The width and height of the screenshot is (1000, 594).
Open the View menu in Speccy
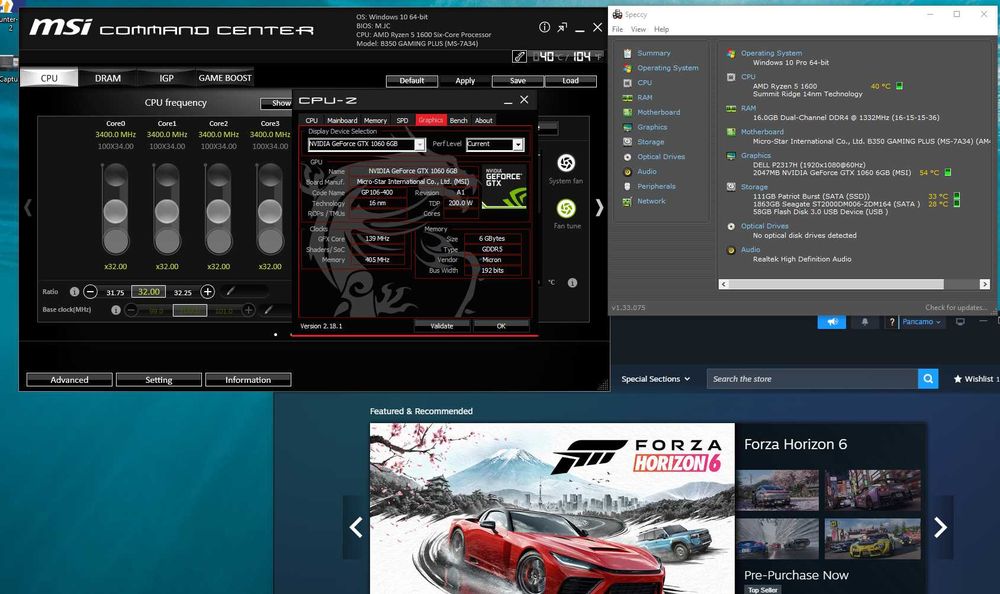coord(638,29)
